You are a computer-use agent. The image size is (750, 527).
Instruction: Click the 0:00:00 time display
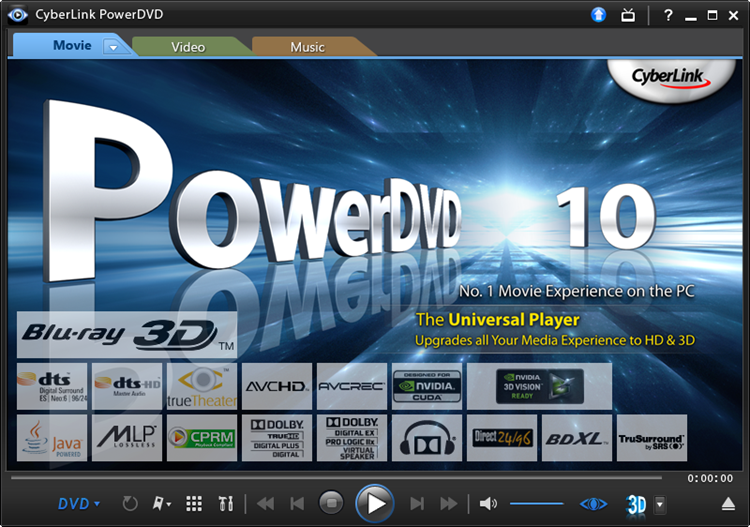pyautogui.click(x=710, y=478)
